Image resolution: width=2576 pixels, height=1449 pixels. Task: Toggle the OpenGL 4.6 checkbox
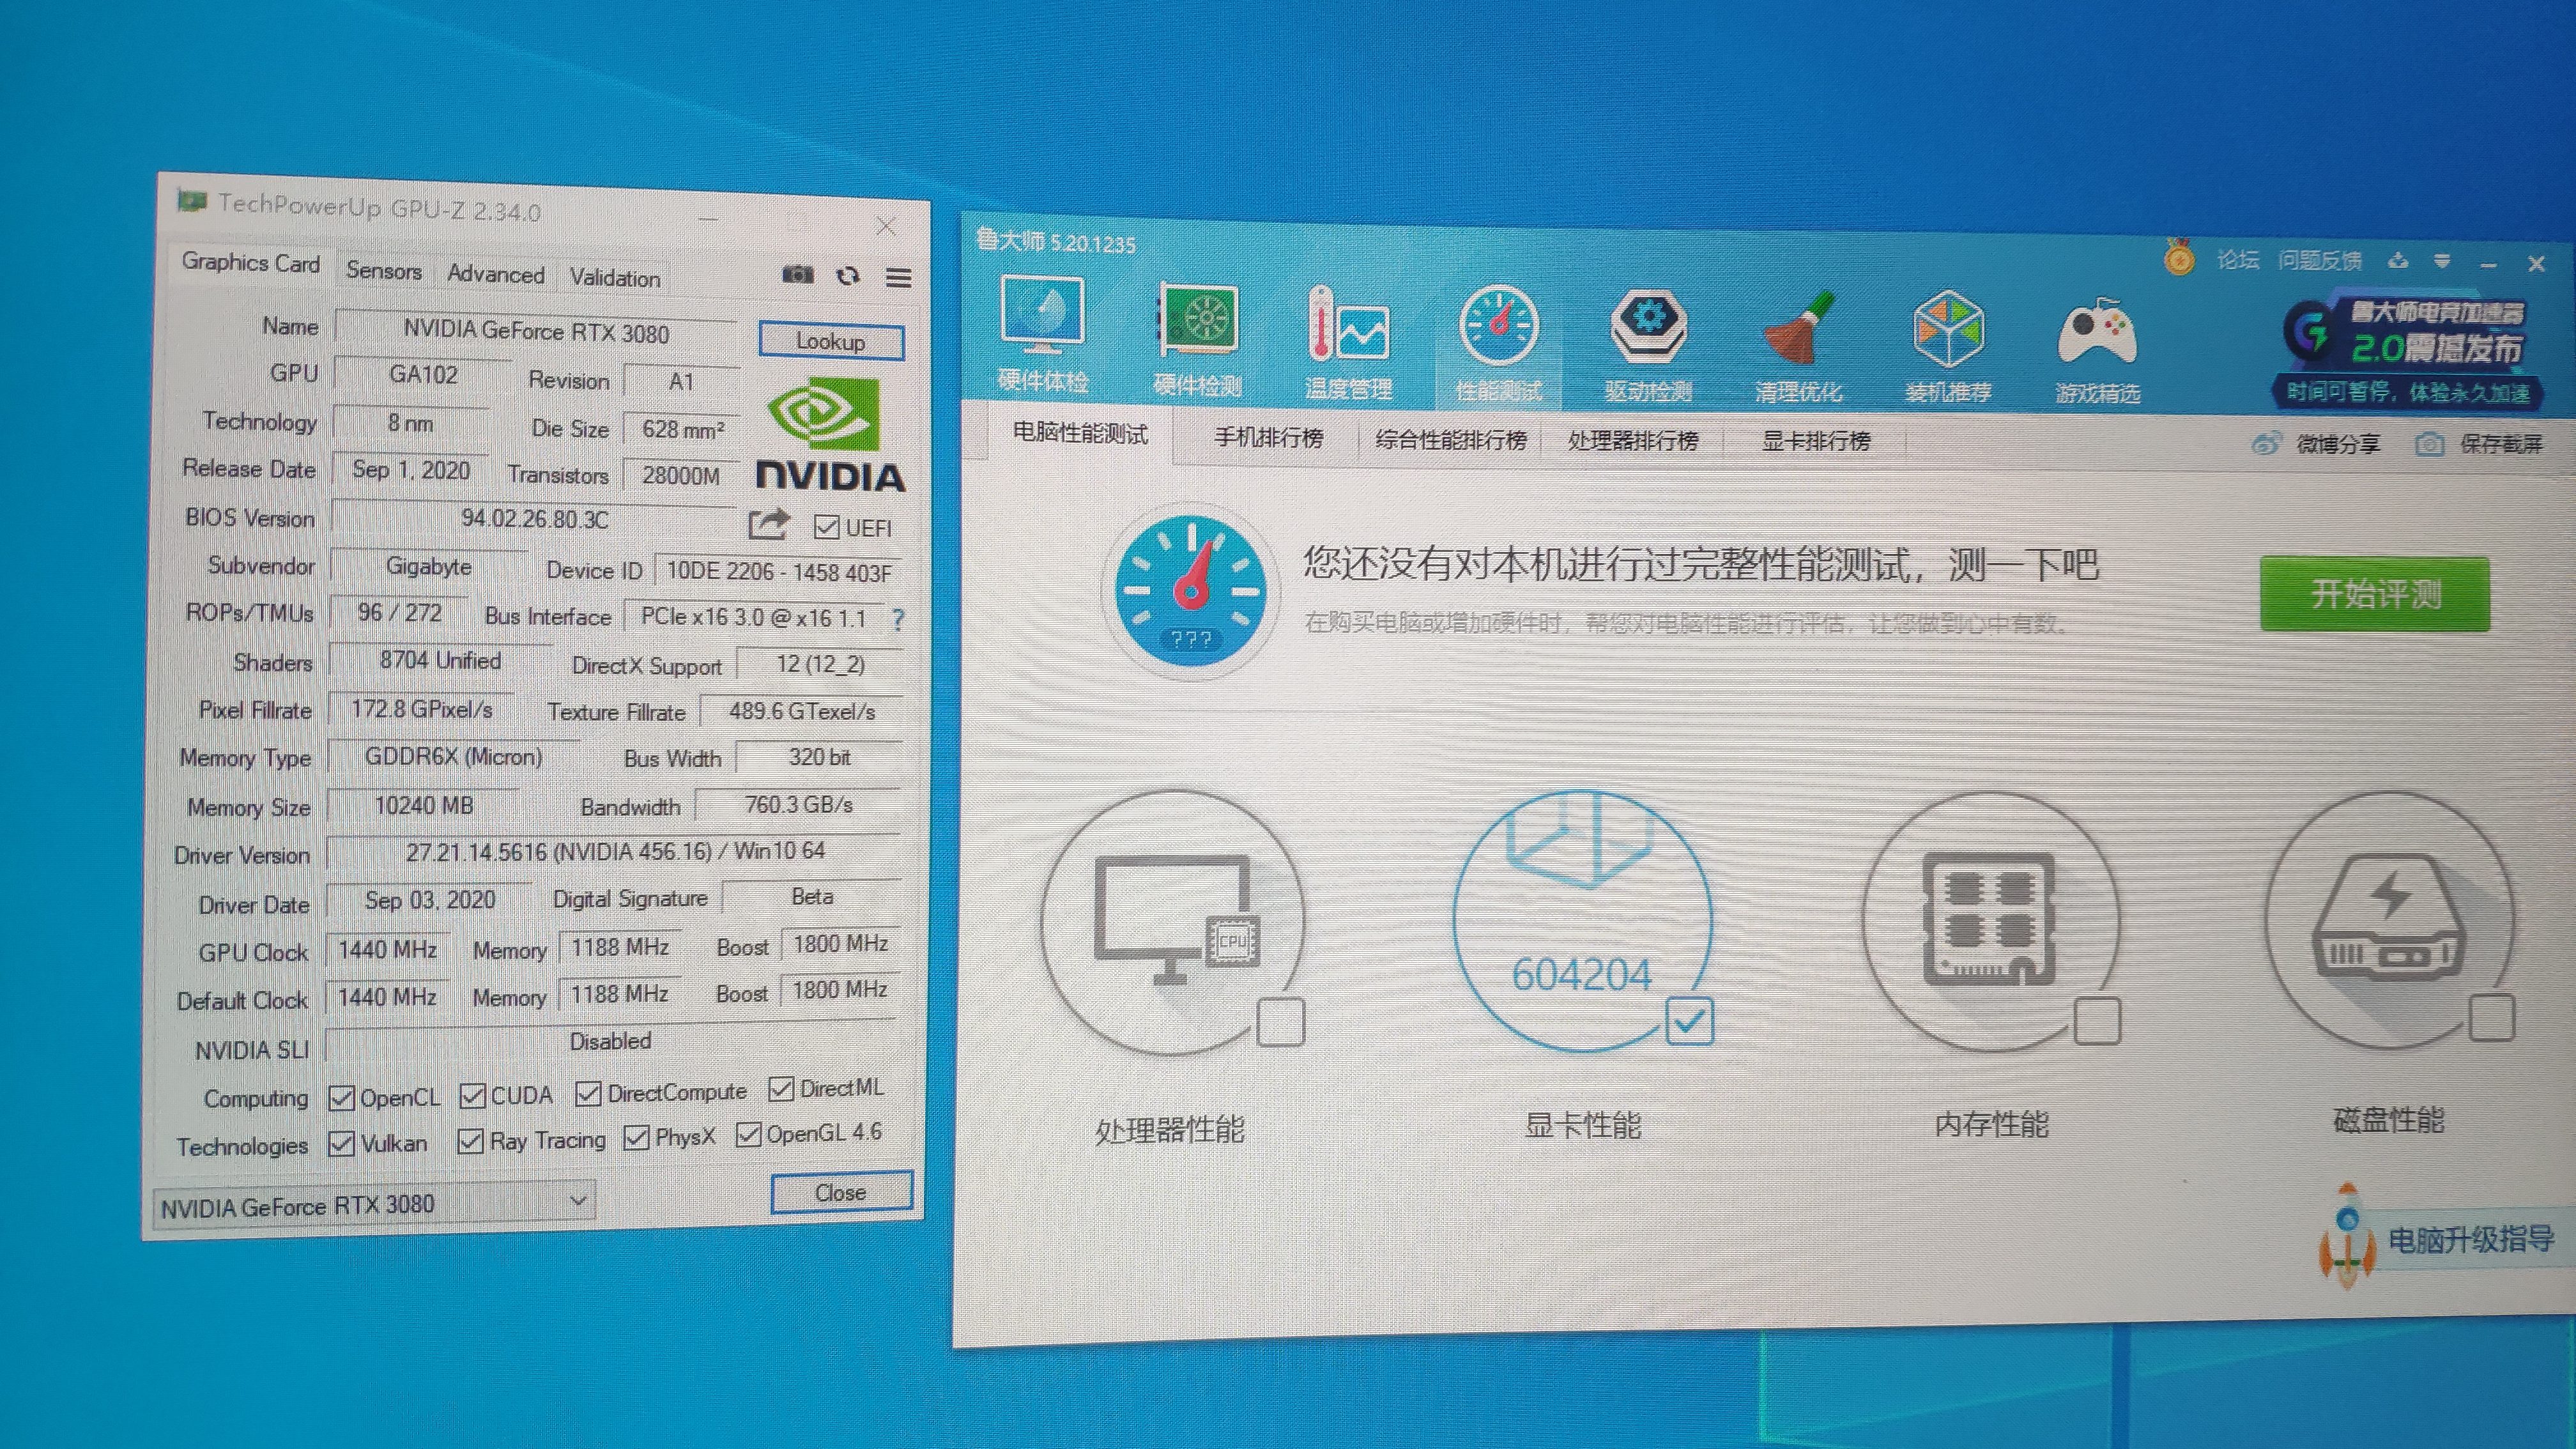(x=748, y=1134)
